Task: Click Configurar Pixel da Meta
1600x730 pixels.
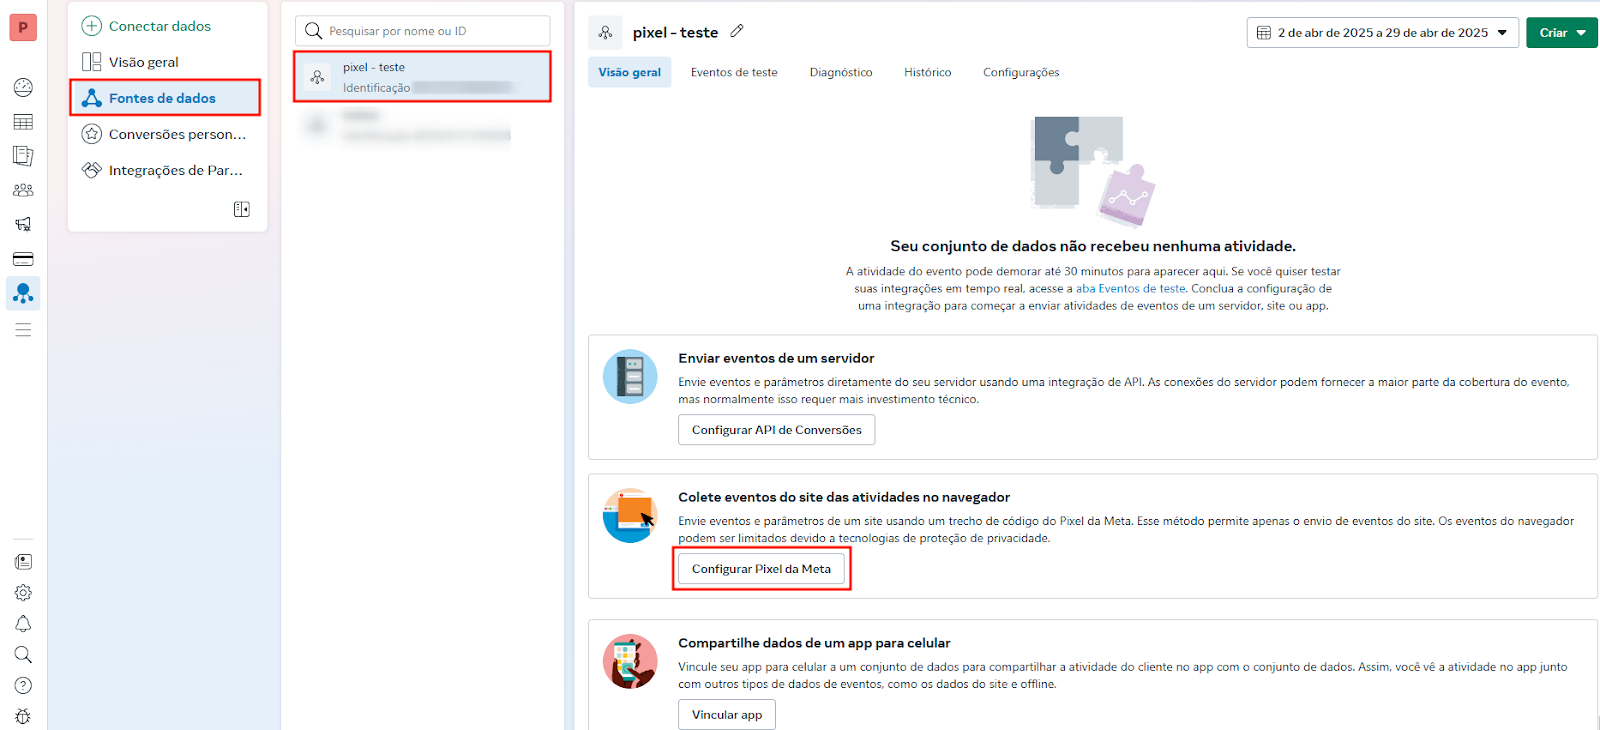Action: pos(762,569)
